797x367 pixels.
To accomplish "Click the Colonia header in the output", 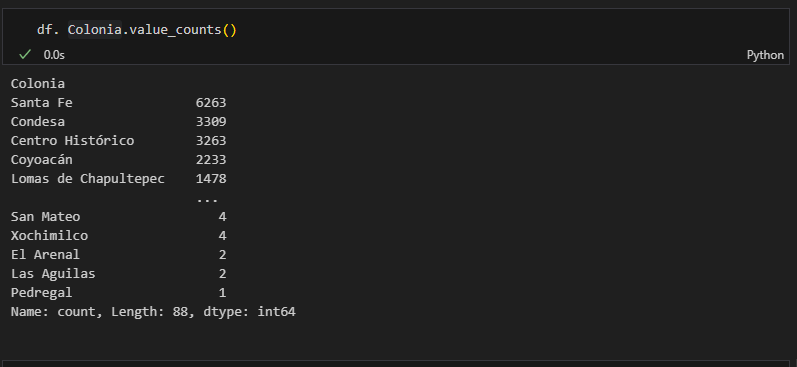I will point(38,84).
